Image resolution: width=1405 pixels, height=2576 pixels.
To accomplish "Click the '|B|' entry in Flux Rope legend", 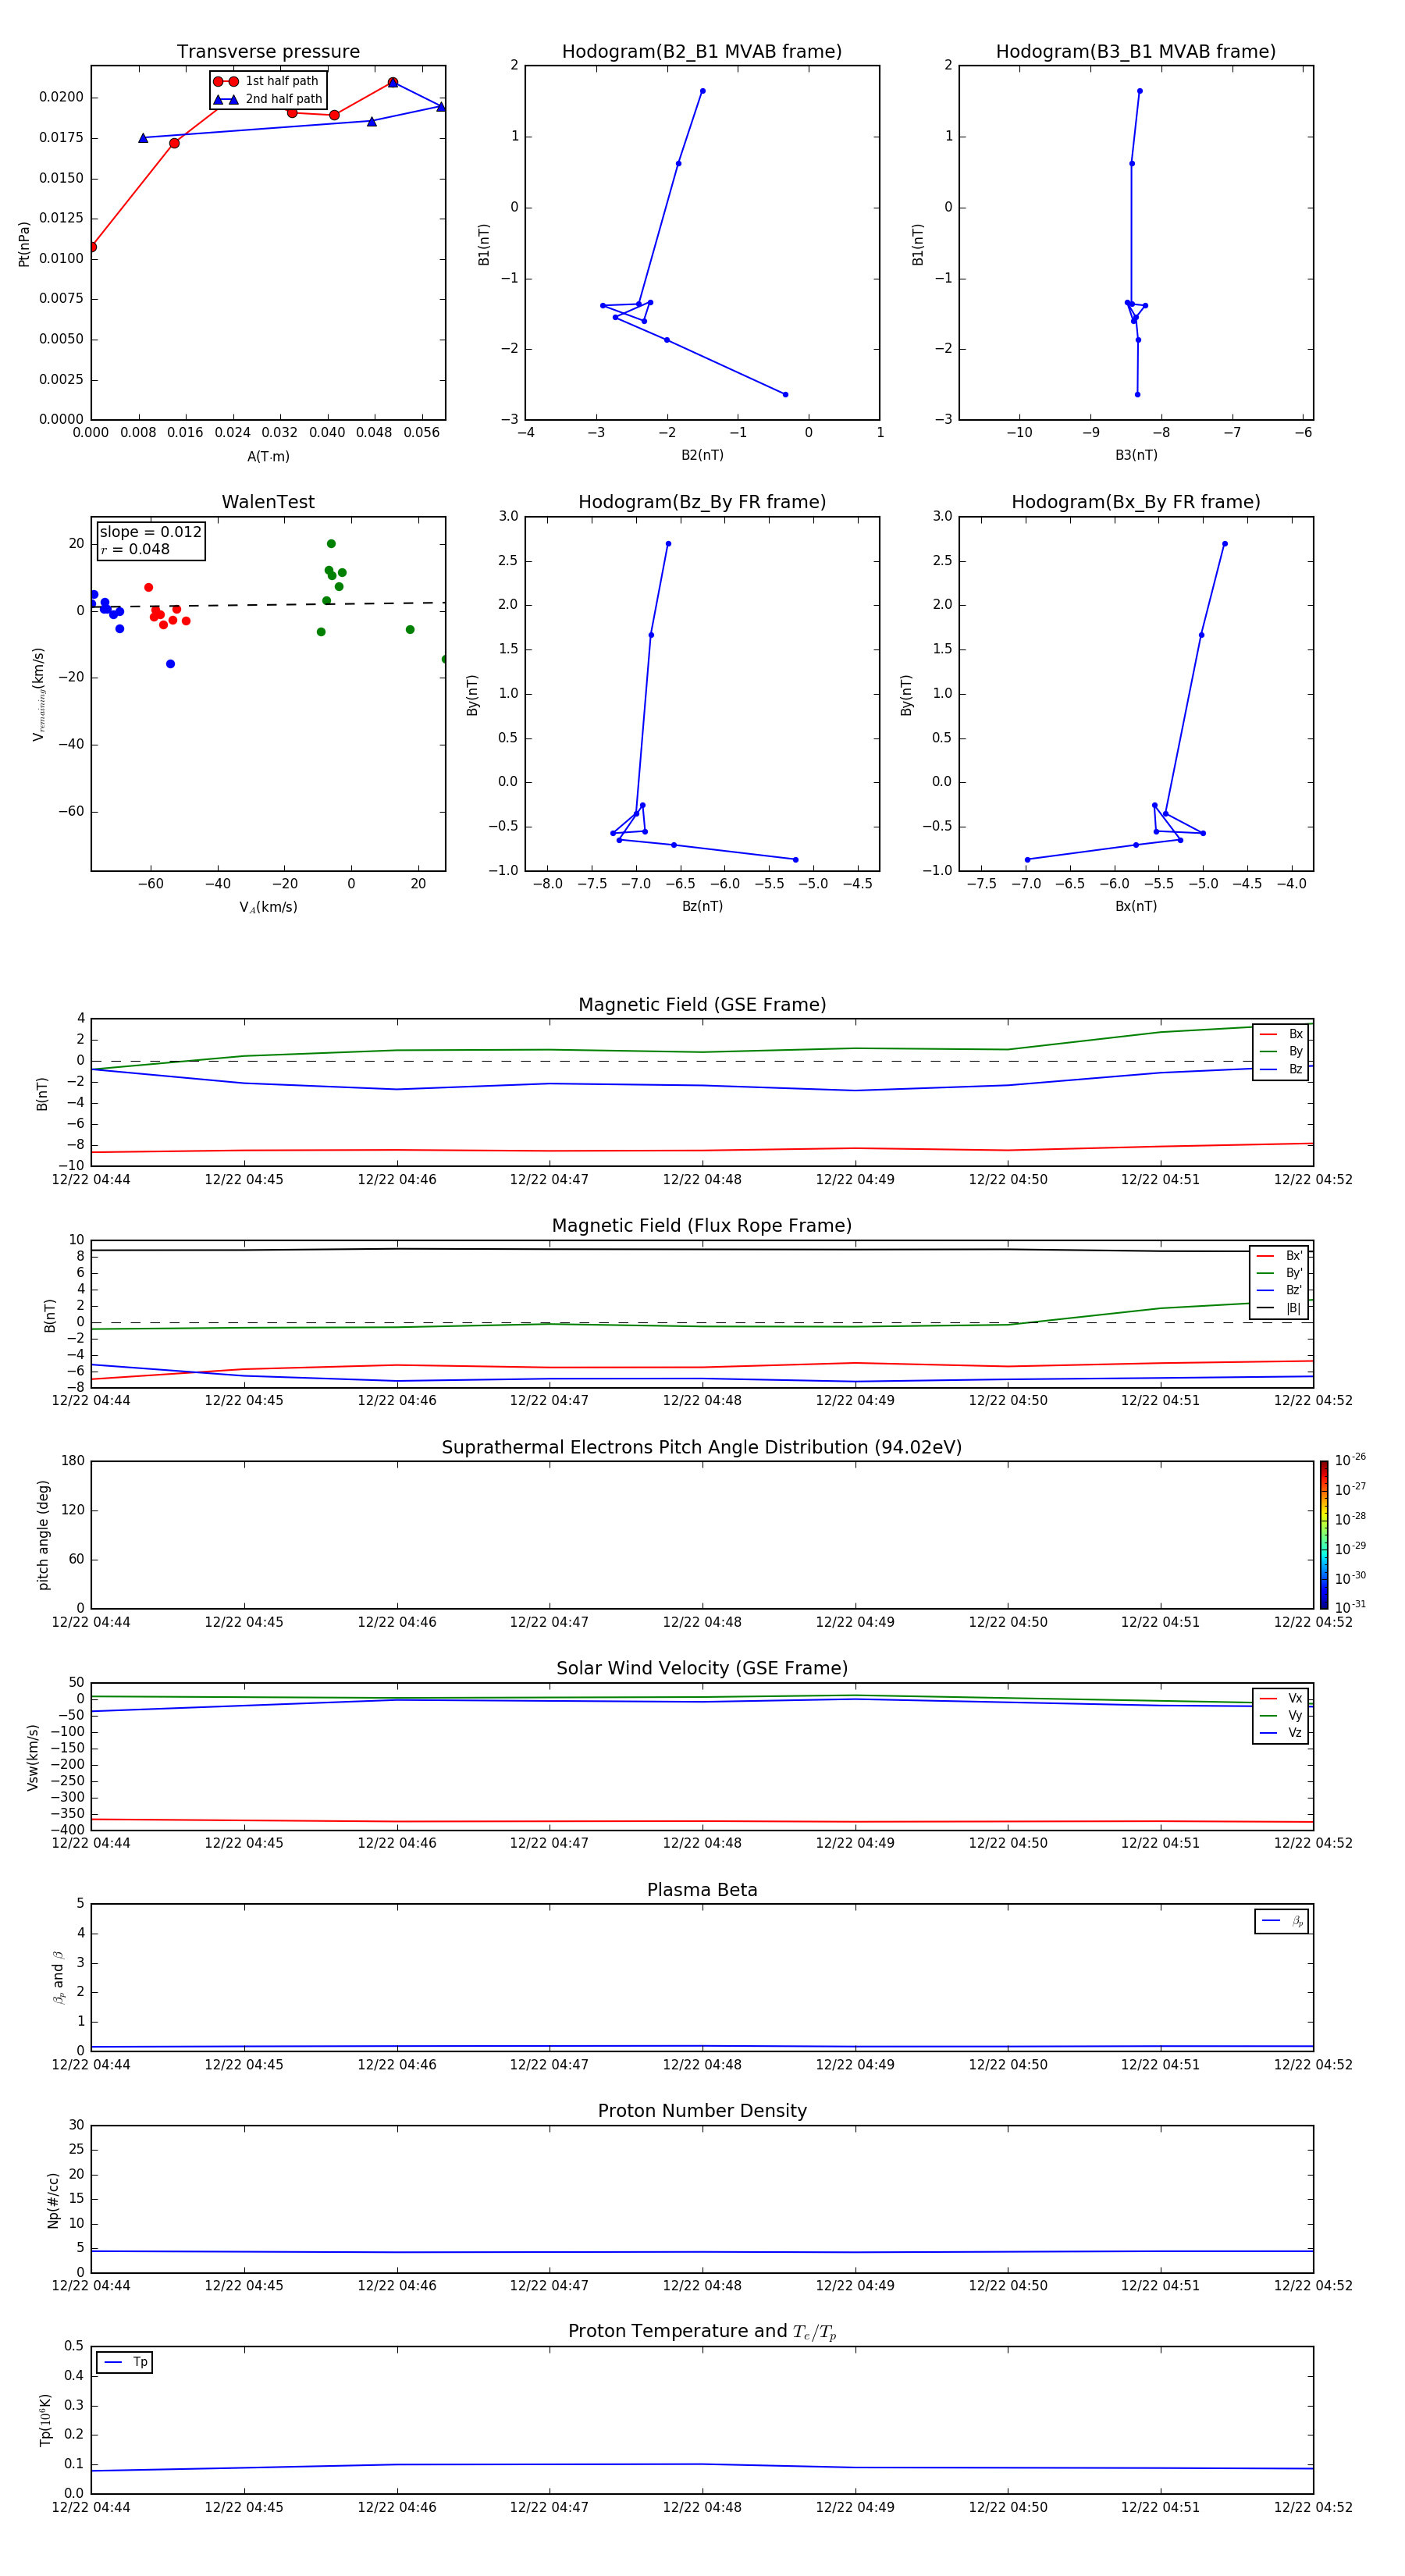I will pos(1280,1308).
